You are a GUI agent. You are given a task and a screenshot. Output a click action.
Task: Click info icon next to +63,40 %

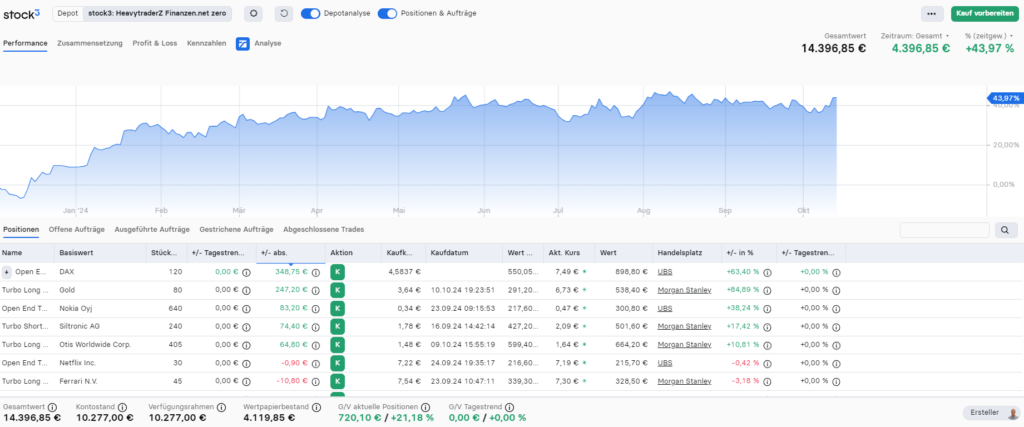point(767,272)
